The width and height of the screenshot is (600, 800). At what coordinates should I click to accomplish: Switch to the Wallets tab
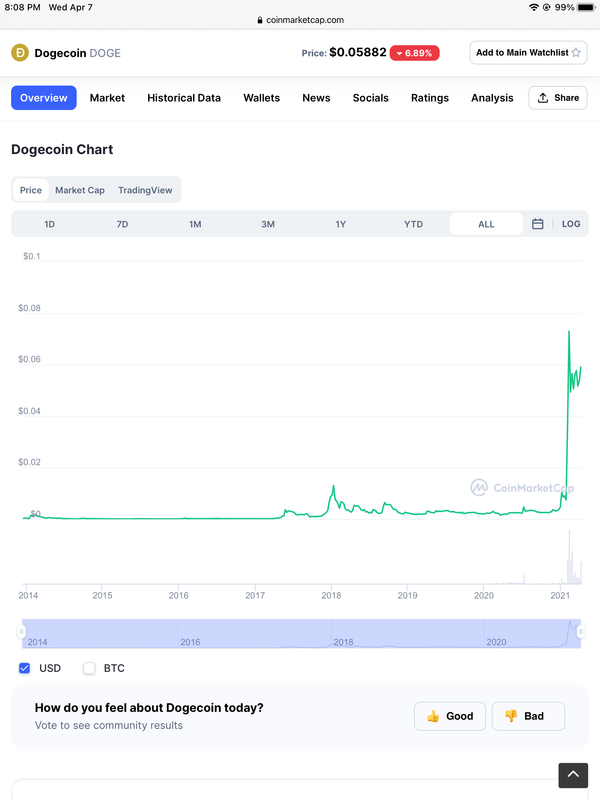click(261, 98)
